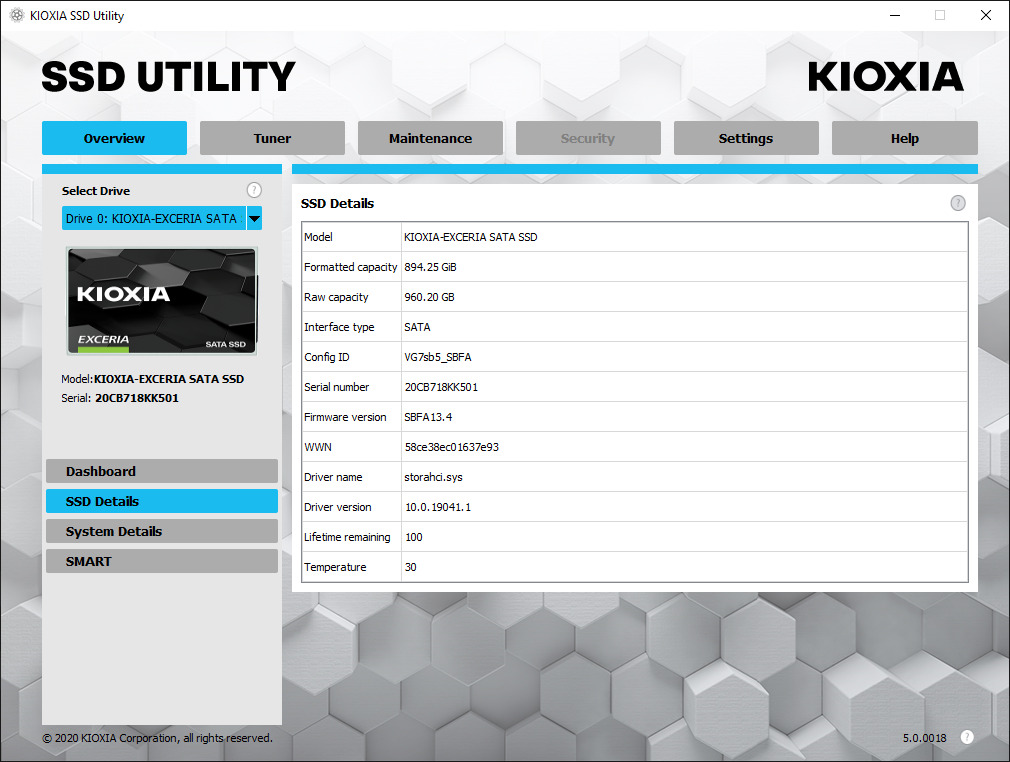Image resolution: width=1010 pixels, height=762 pixels.
Task: Click the KIOXIA SSD Utility title bar icon
Action: (x=16, y=15)
